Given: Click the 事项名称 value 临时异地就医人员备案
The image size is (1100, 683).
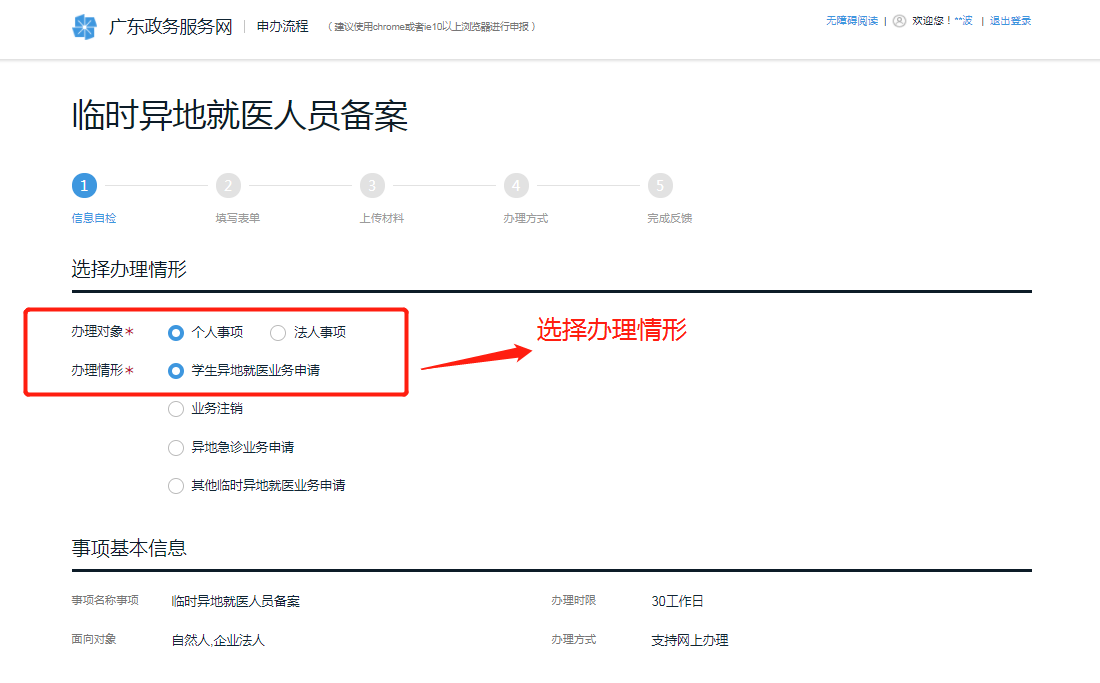Looking at the screenshot, I should tap(236, 601).
